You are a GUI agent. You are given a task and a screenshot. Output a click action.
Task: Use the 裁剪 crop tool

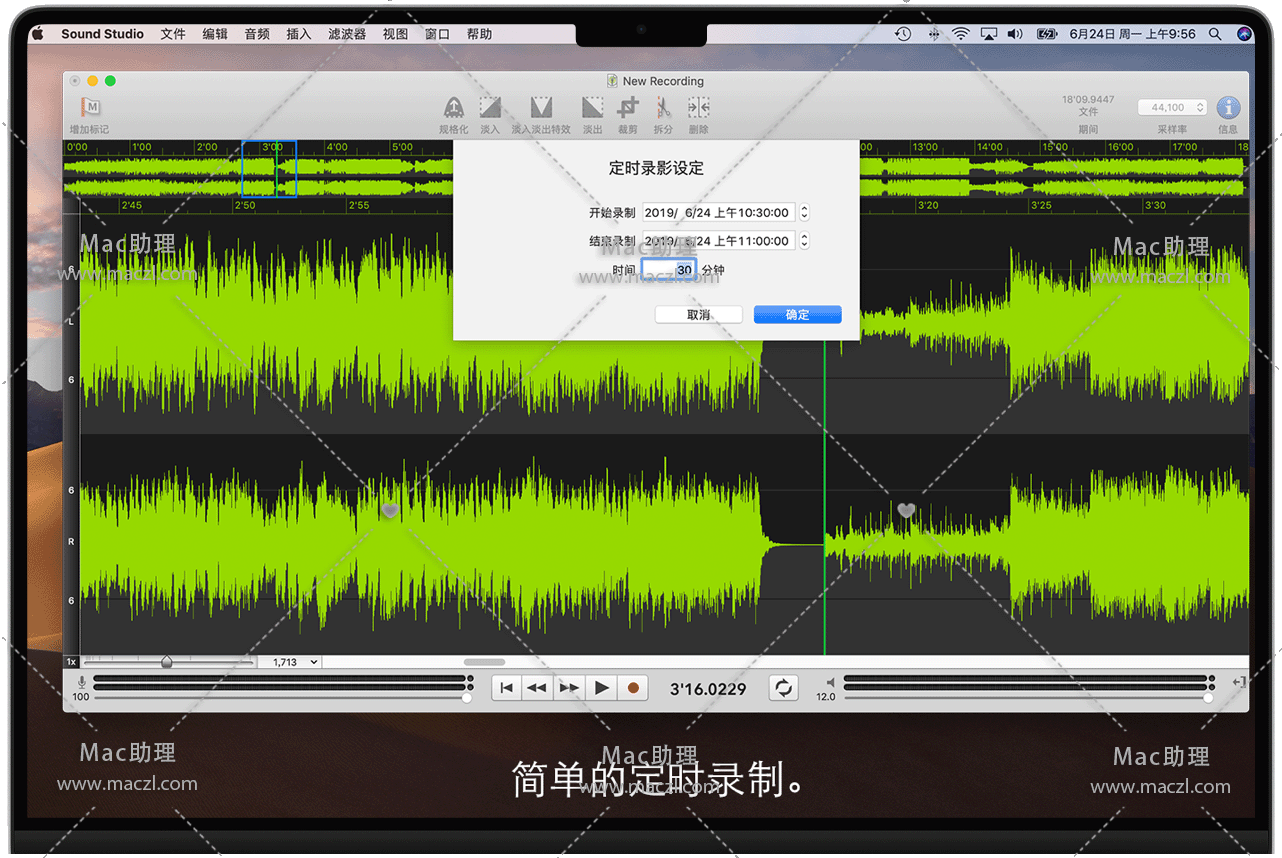tap(627, 108)
